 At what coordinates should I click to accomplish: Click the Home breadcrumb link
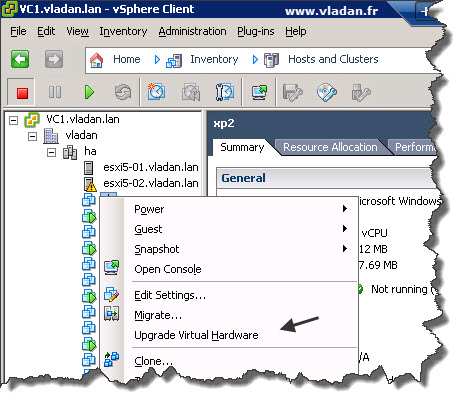pos(127,59)
